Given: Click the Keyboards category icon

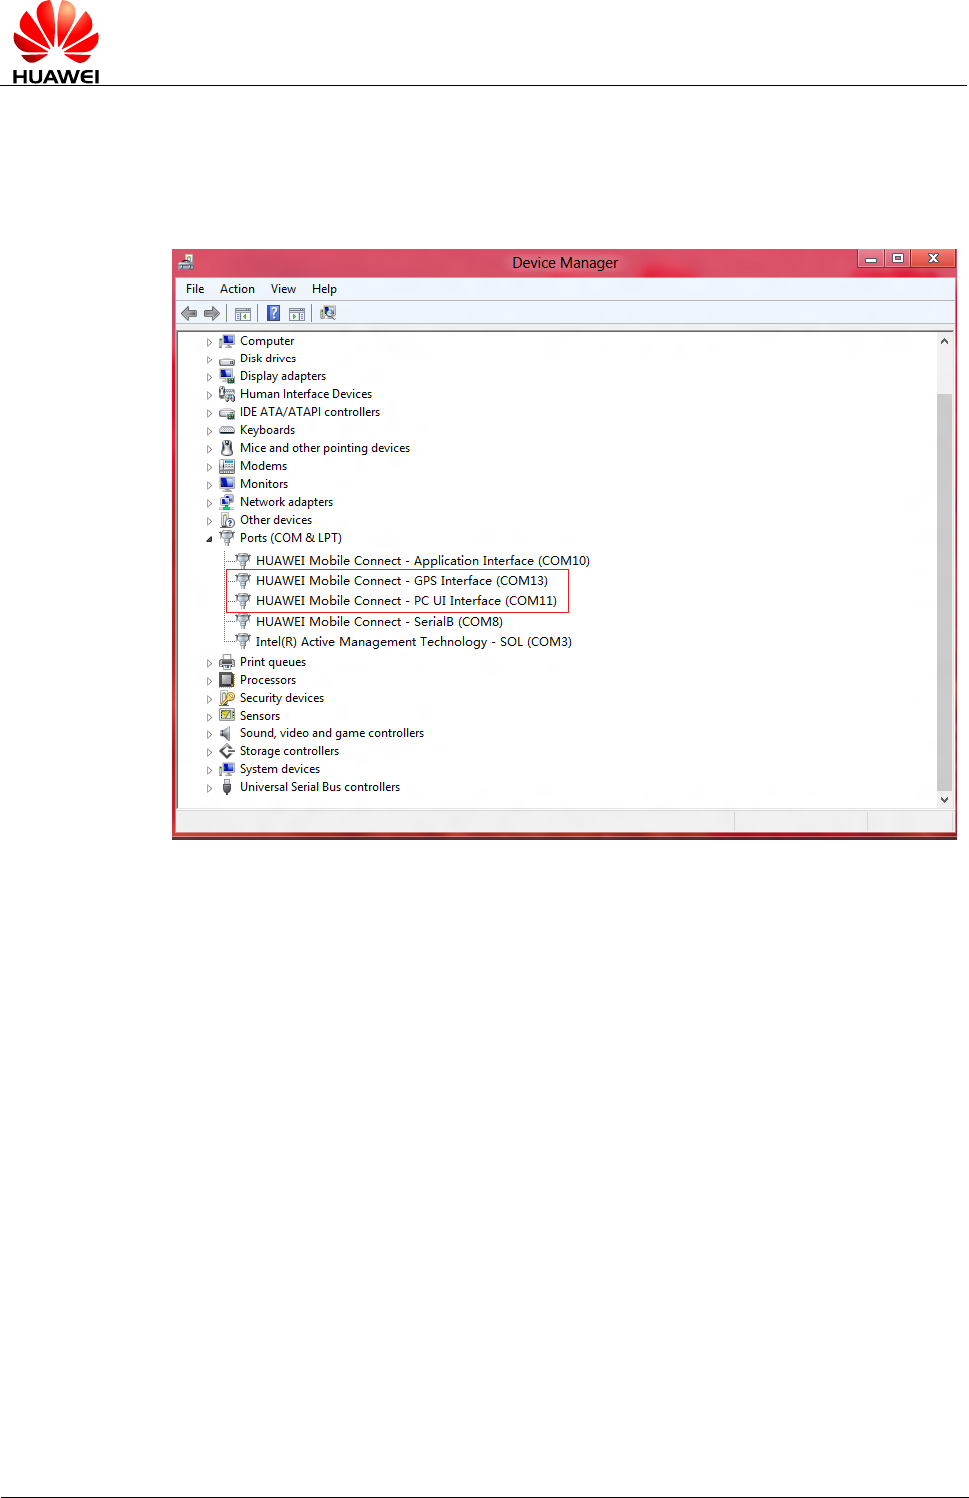Looking at the screenshot, I should tap(227, 430).
